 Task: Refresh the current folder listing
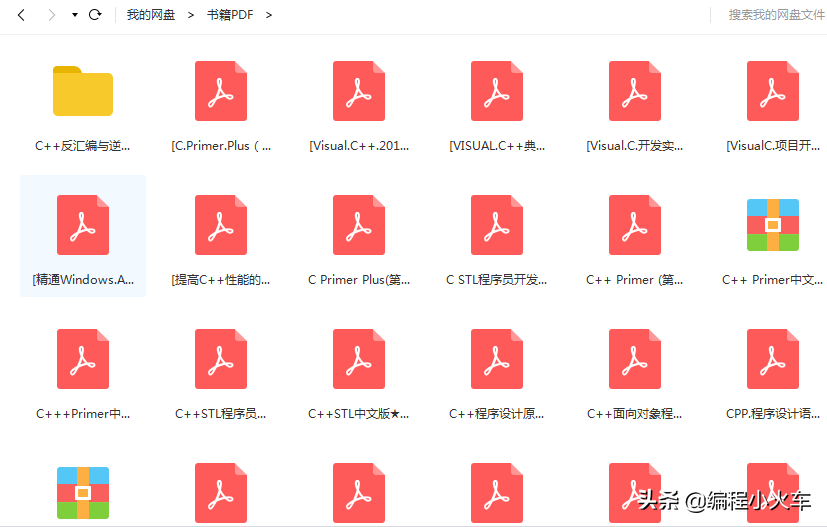95,15
